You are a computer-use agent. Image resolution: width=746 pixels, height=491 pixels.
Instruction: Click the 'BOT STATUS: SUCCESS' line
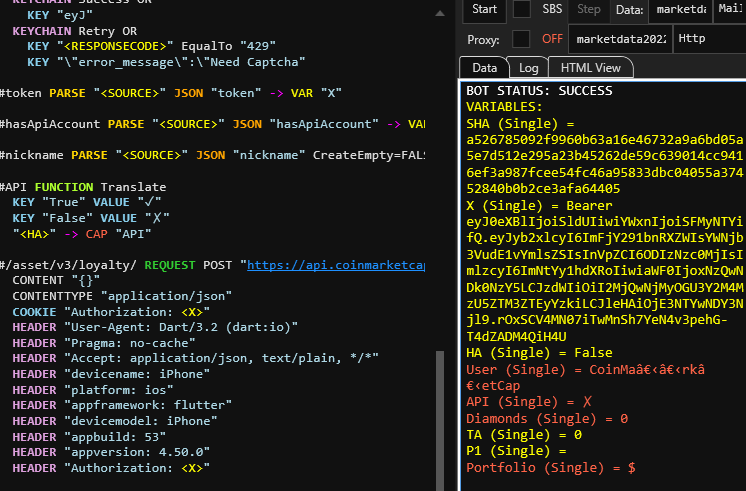click(x=539, y=91)
